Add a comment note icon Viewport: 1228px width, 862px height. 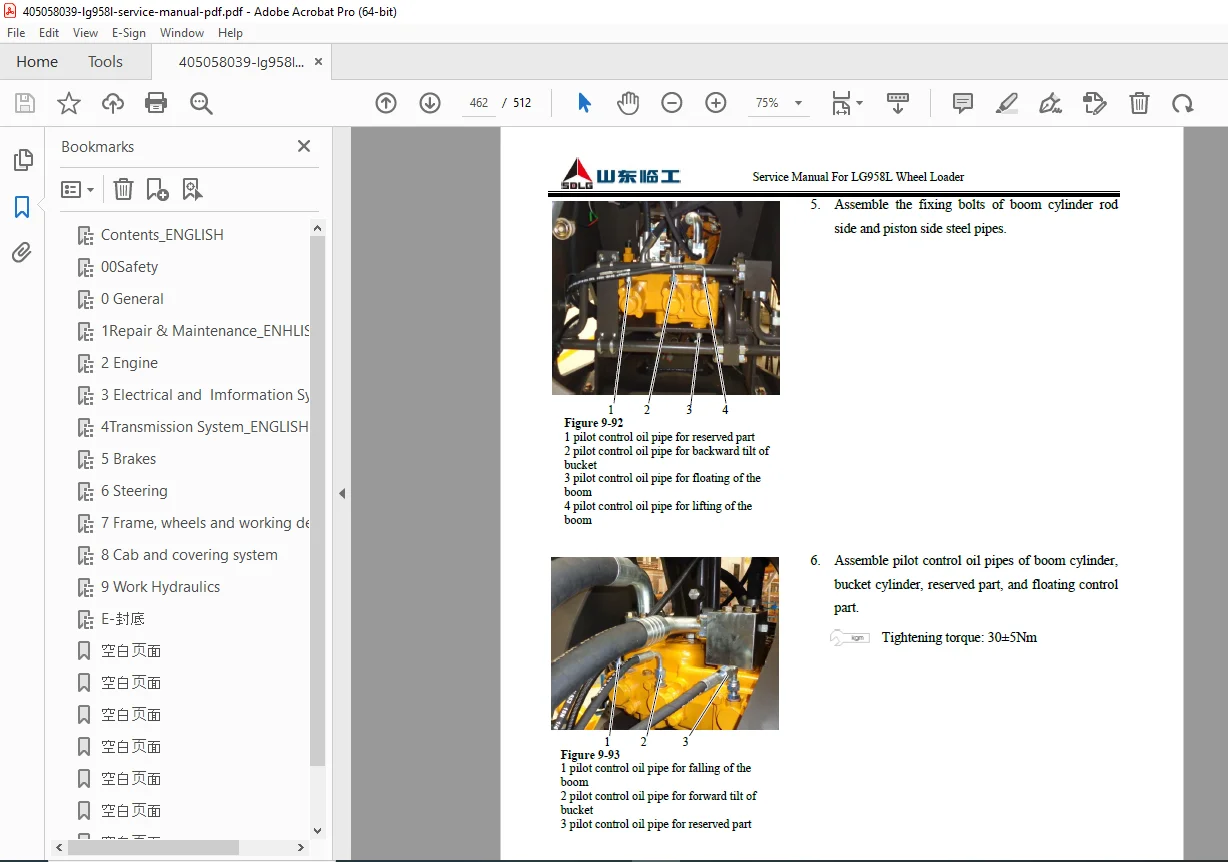point(963,103)
